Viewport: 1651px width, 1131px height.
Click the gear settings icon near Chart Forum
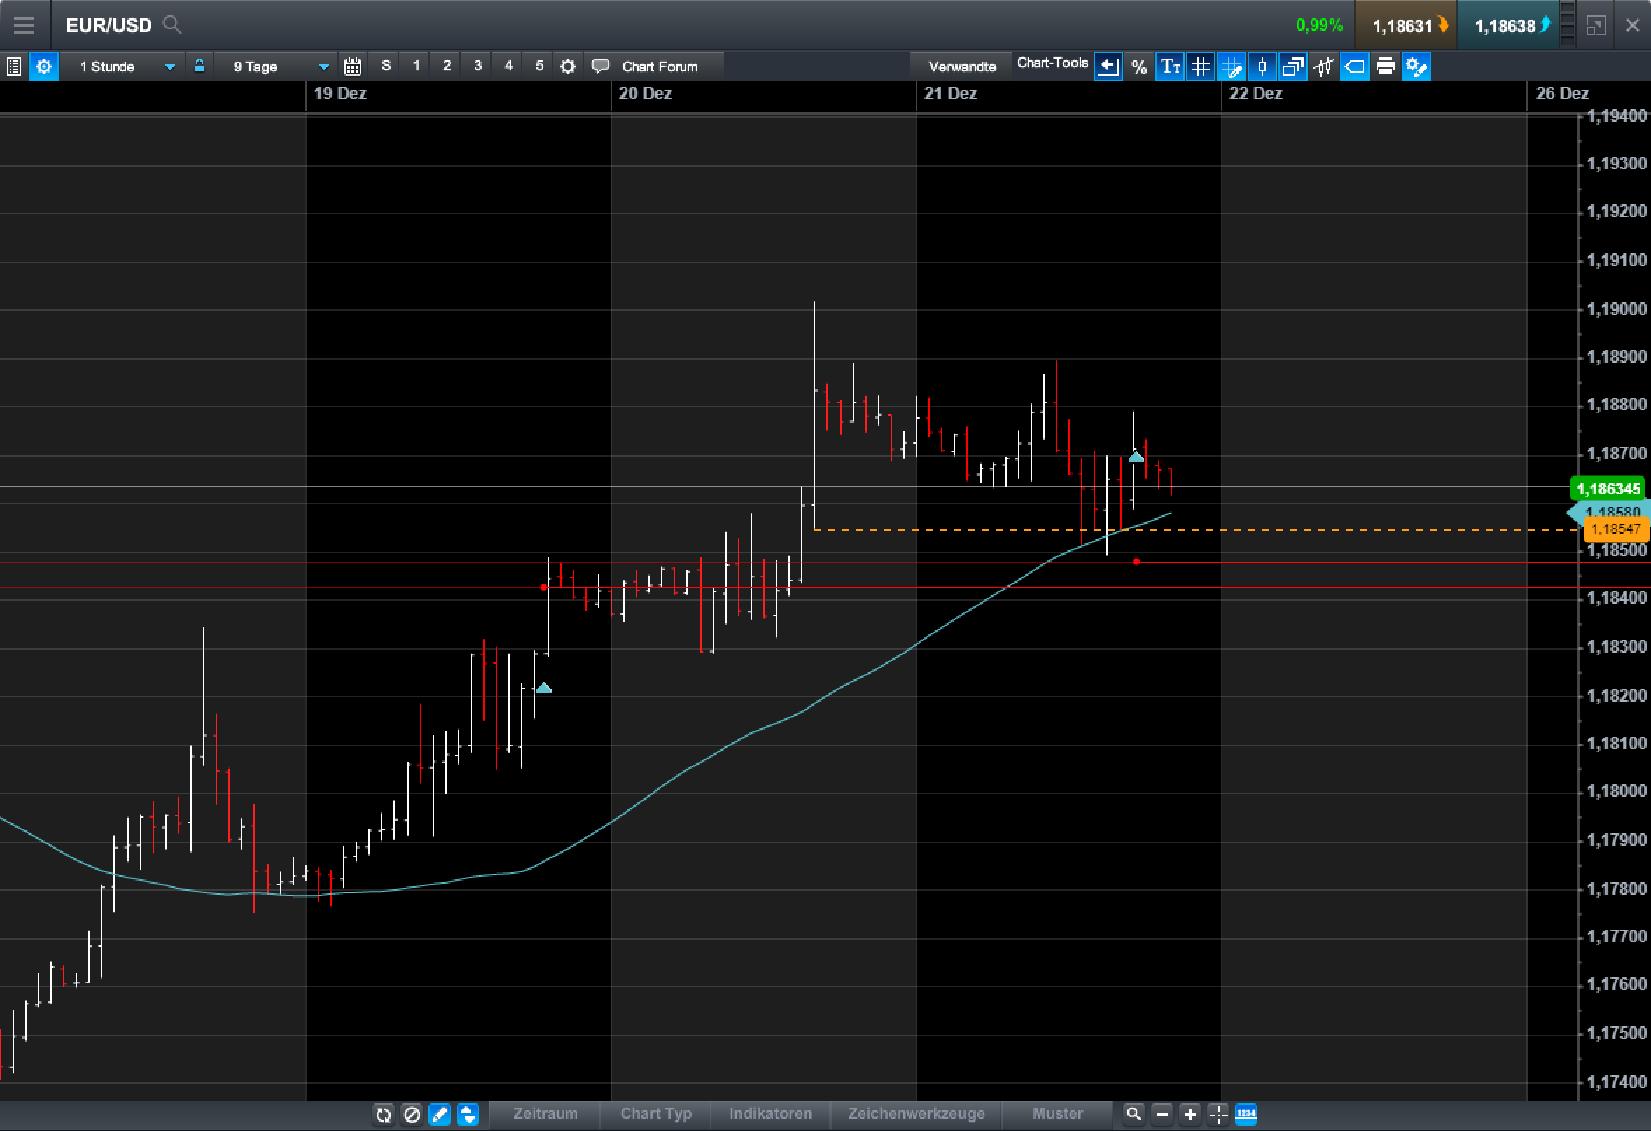568,66
